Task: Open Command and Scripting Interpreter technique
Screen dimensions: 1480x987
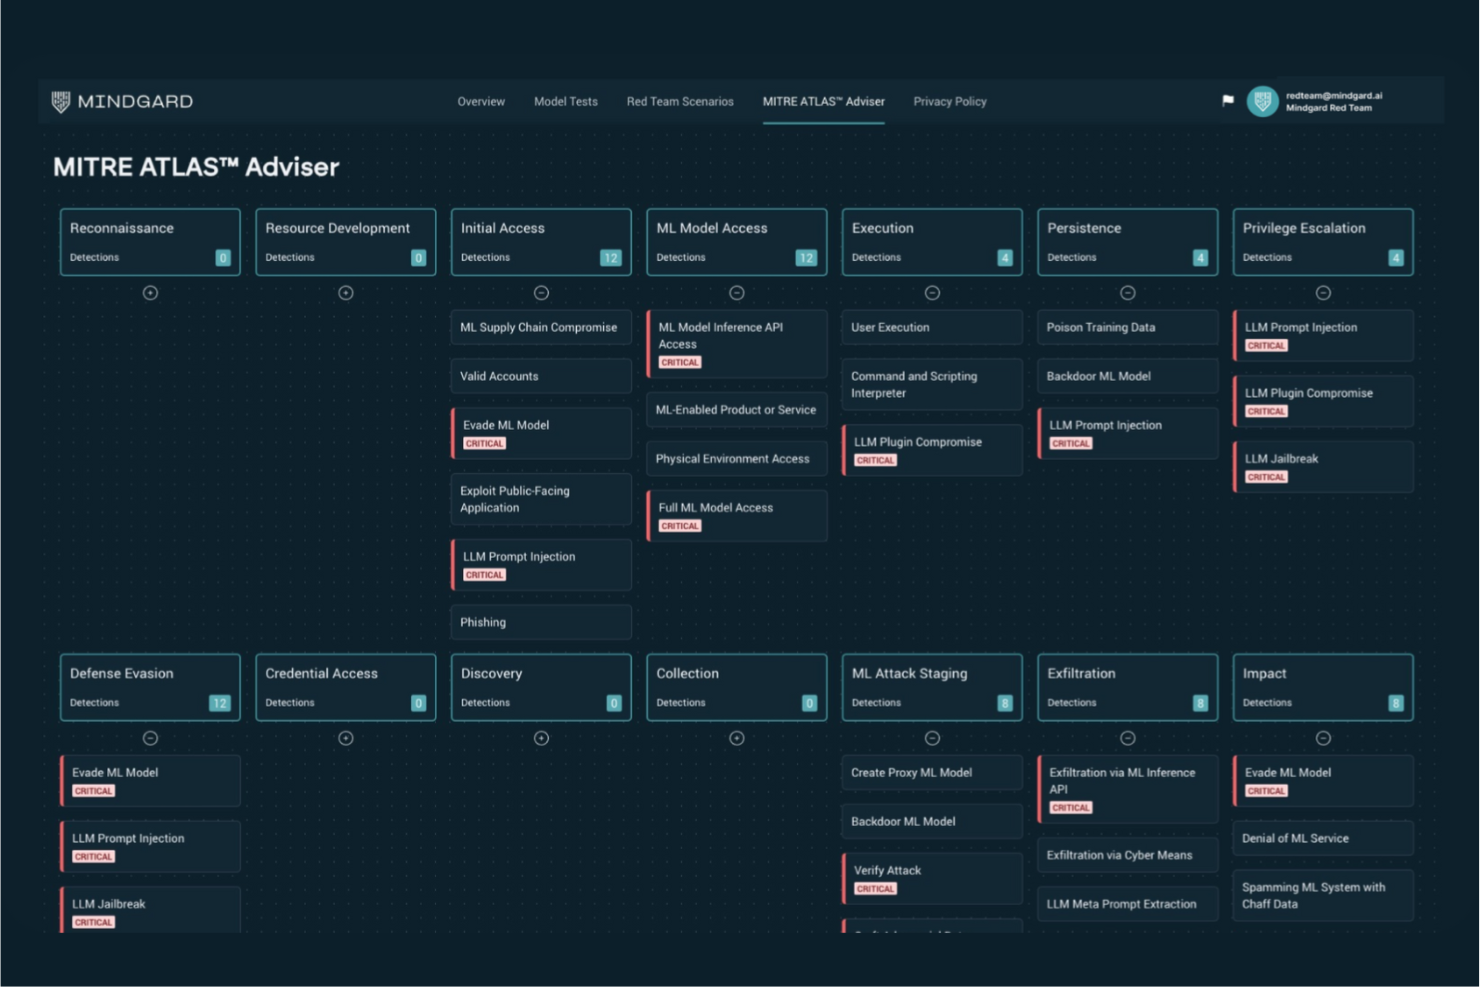Action: (932, 385)
